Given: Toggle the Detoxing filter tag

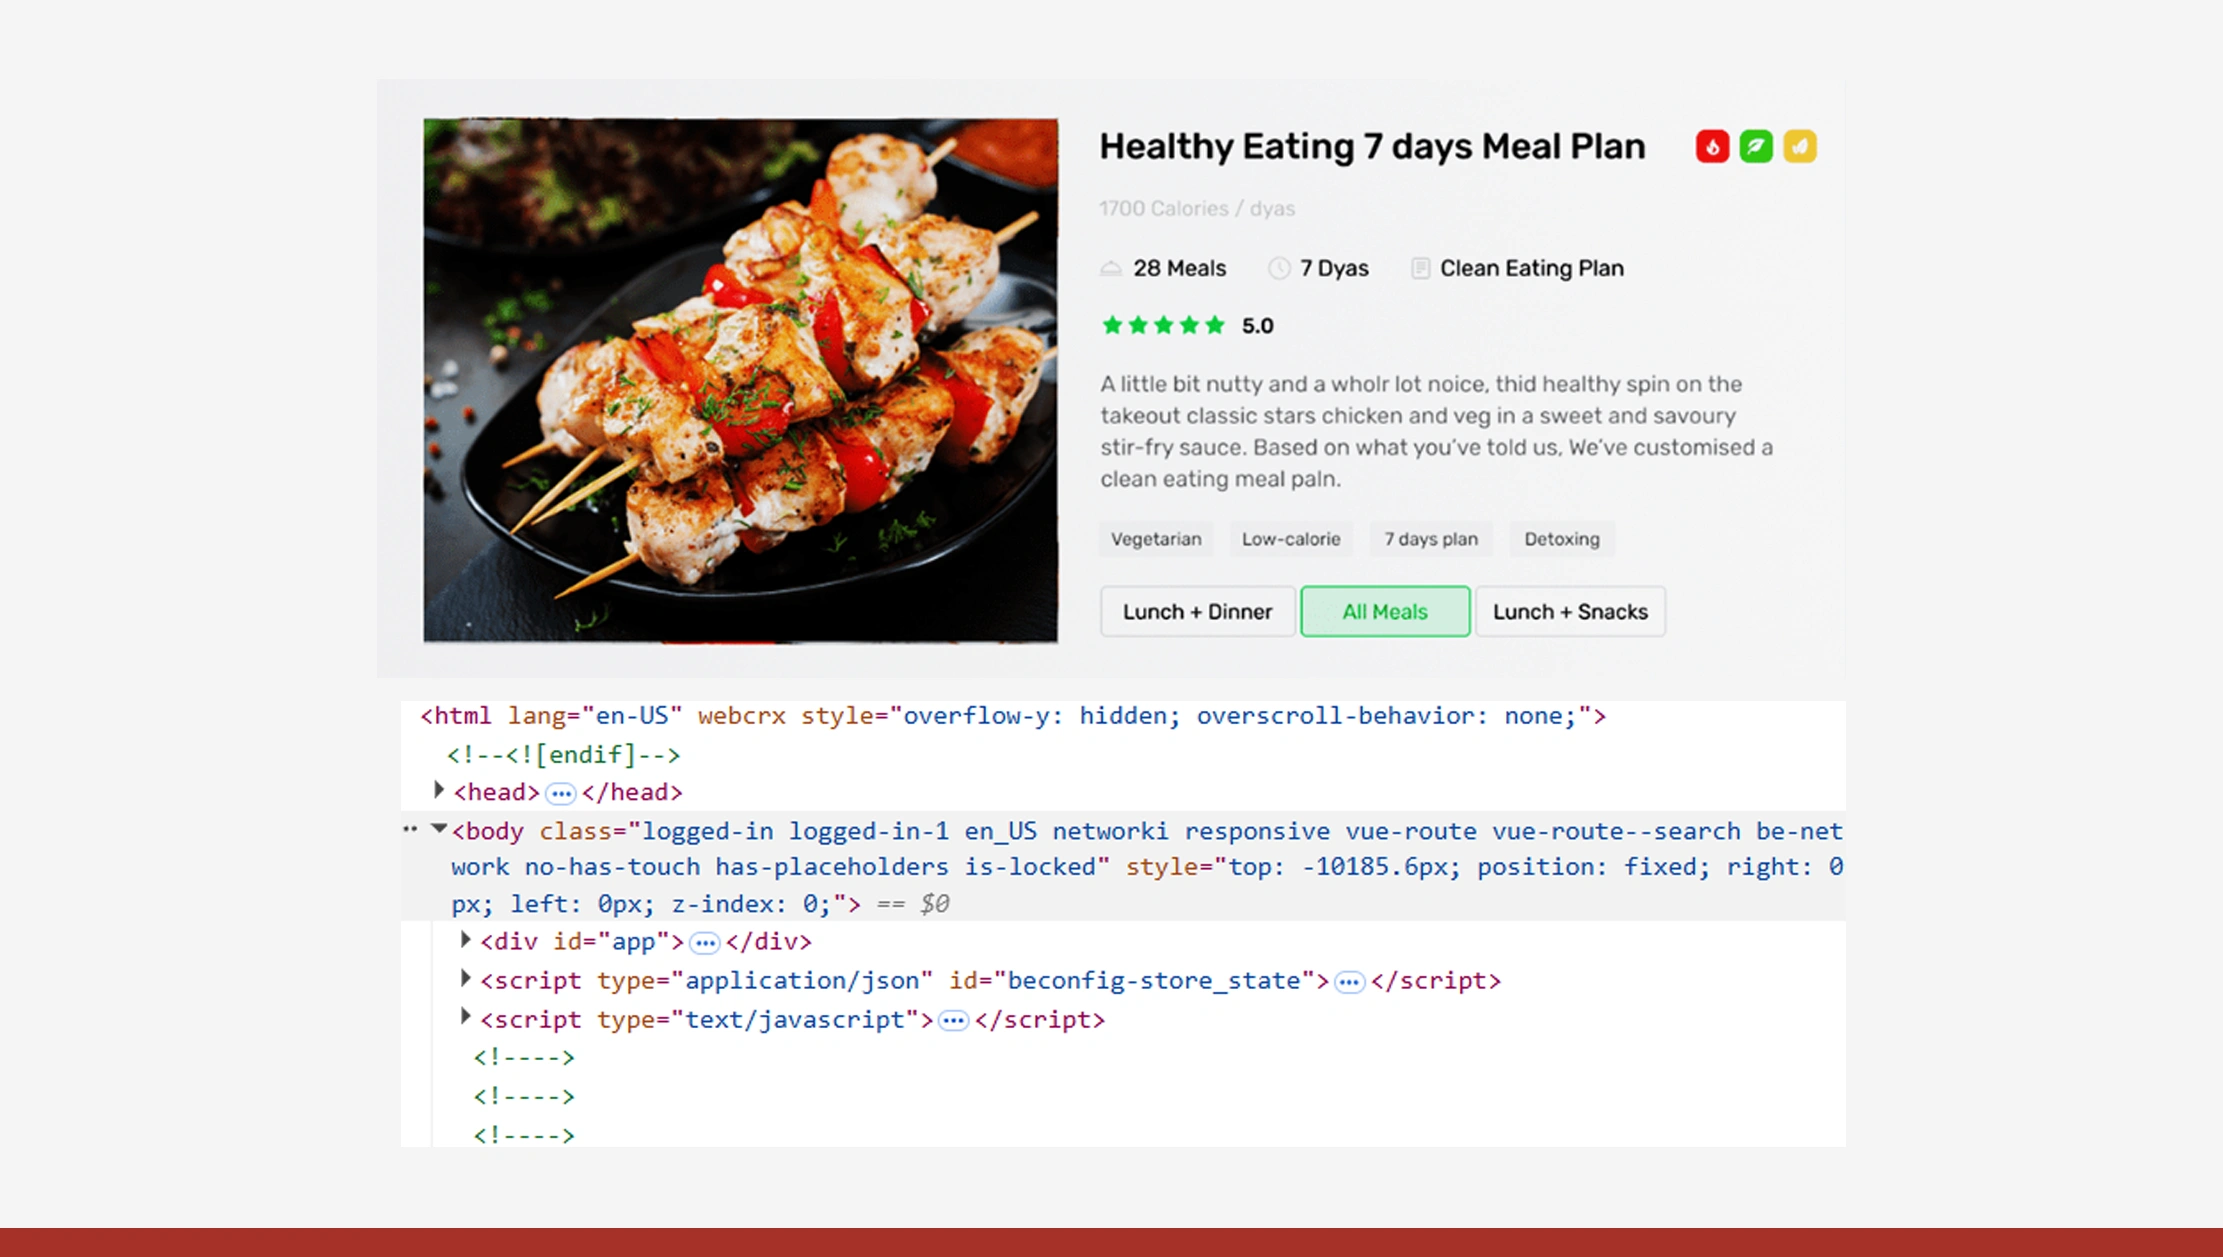Looking at the screenshot, I should (1561, 539).
